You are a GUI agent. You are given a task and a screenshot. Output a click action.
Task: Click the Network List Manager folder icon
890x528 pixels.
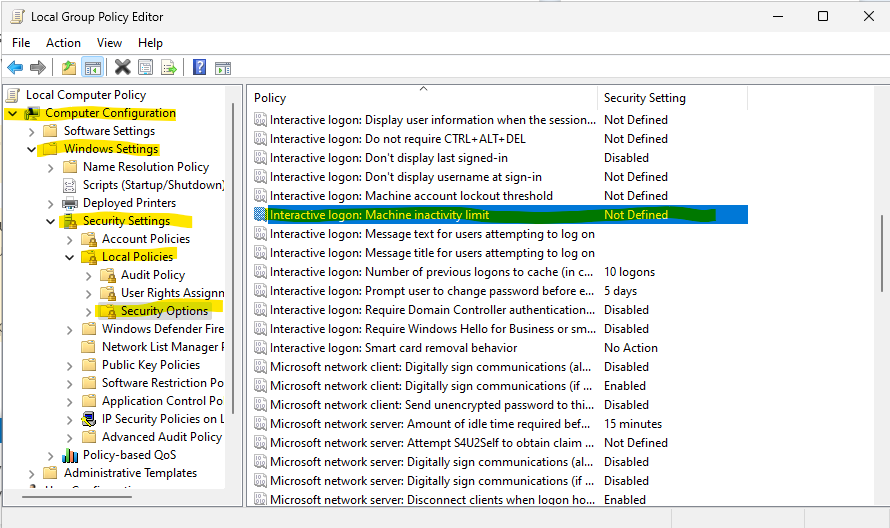(89, 346)
